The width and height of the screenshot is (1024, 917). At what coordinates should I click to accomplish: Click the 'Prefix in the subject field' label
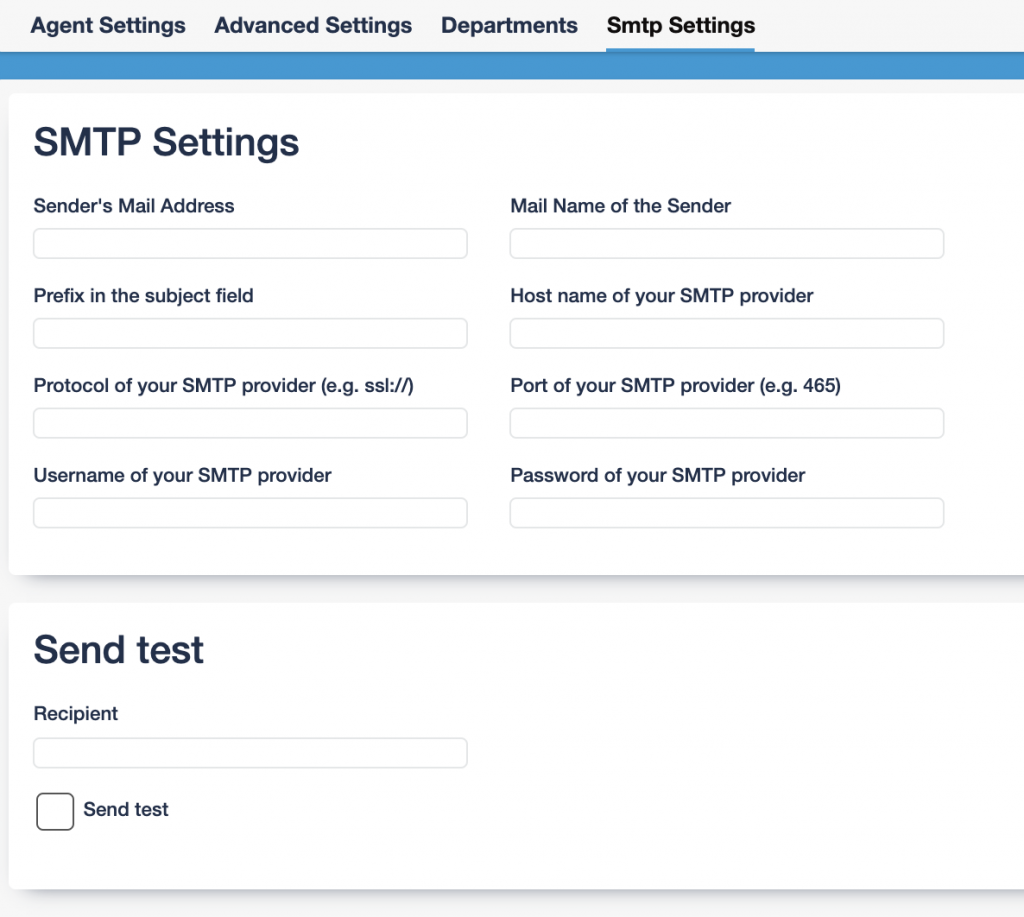tap(143, 296)
